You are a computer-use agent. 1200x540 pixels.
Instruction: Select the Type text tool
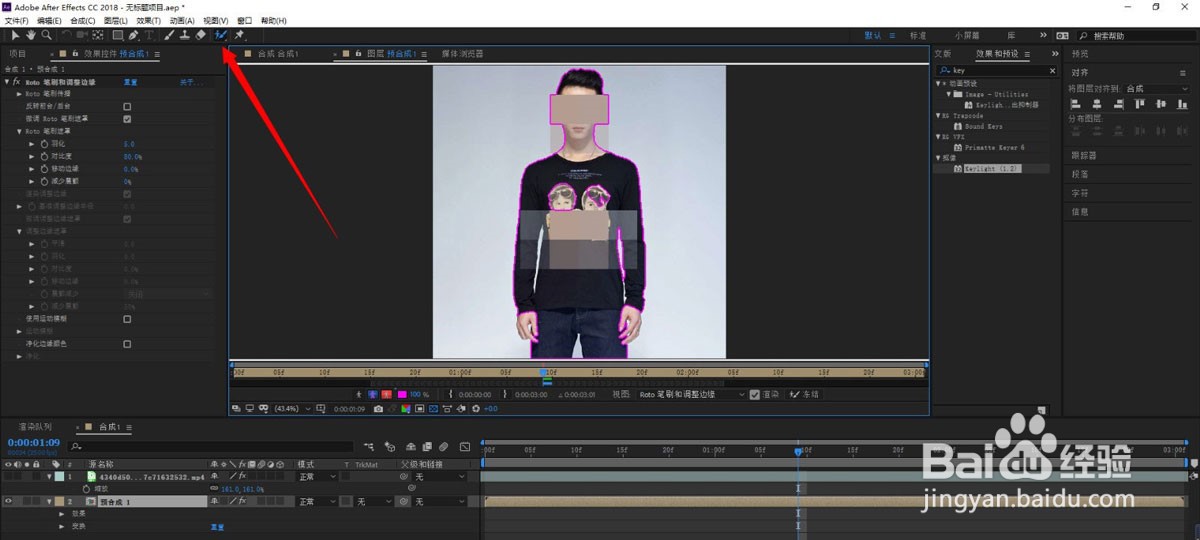149,35
